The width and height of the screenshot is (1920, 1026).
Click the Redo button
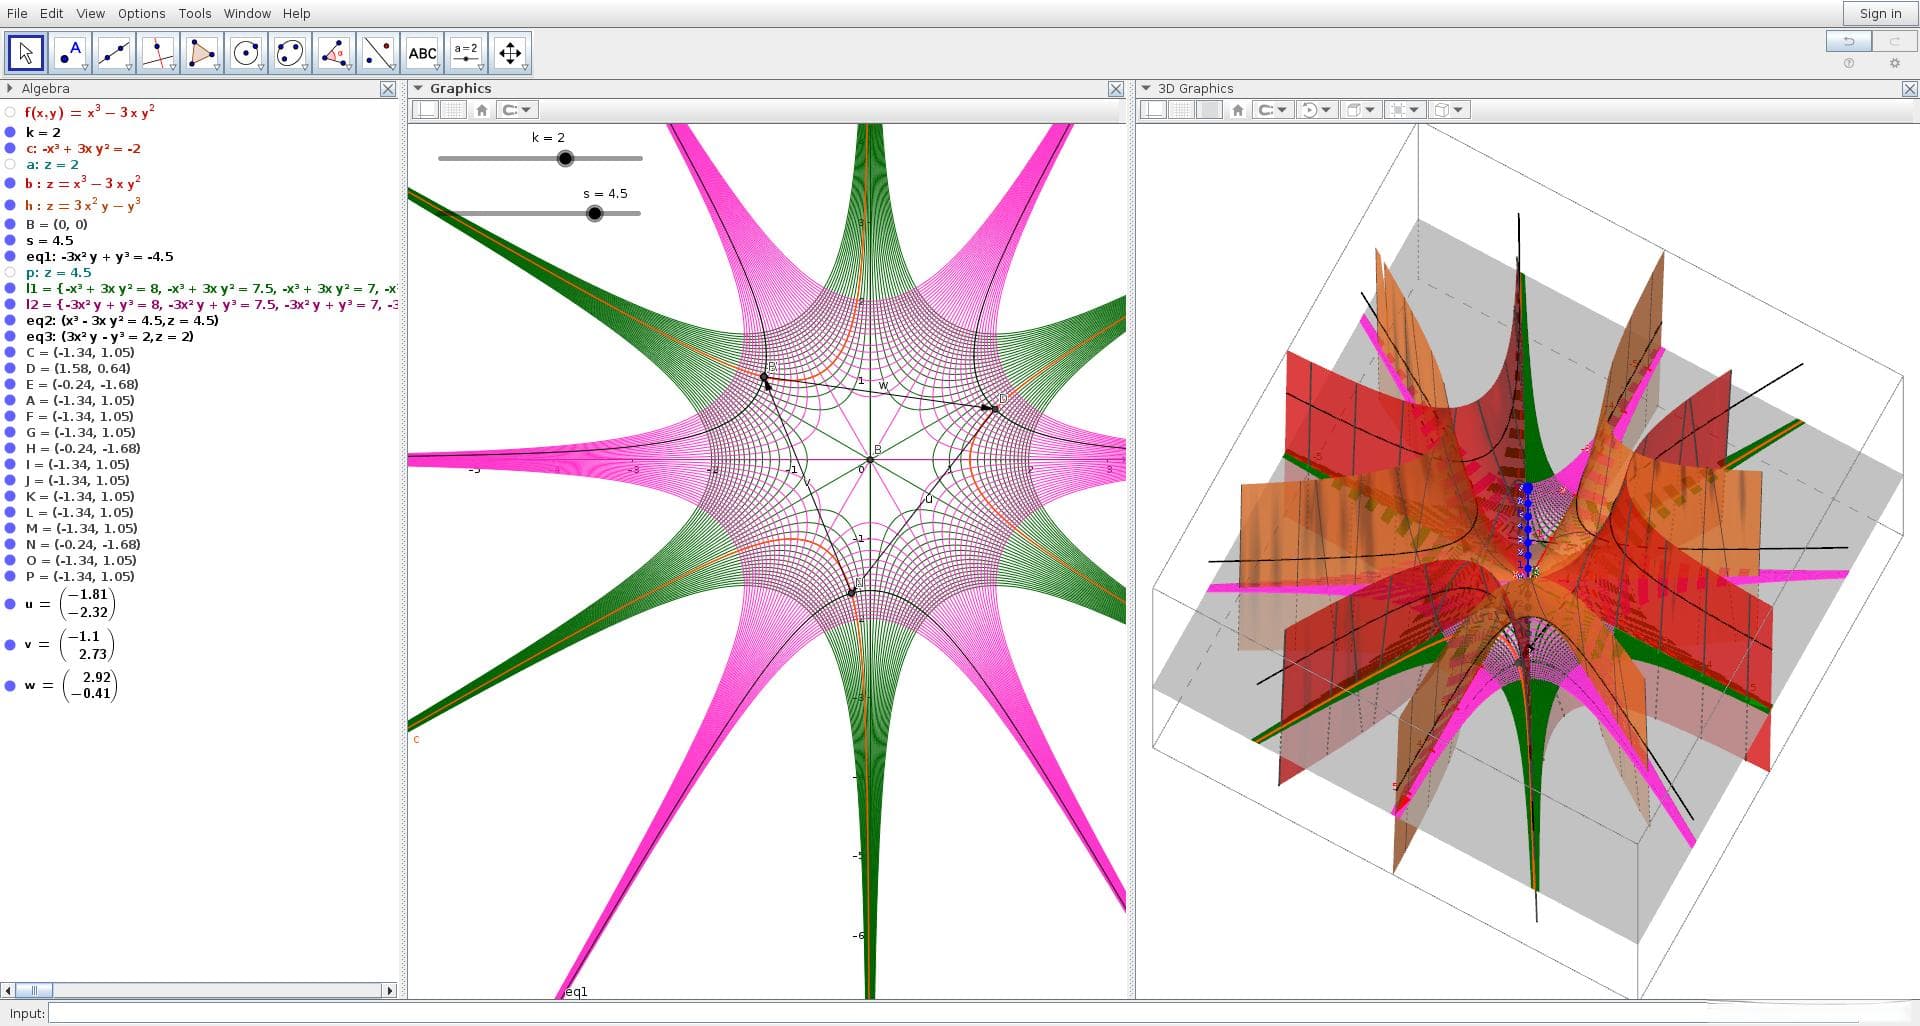point(1894,41)
